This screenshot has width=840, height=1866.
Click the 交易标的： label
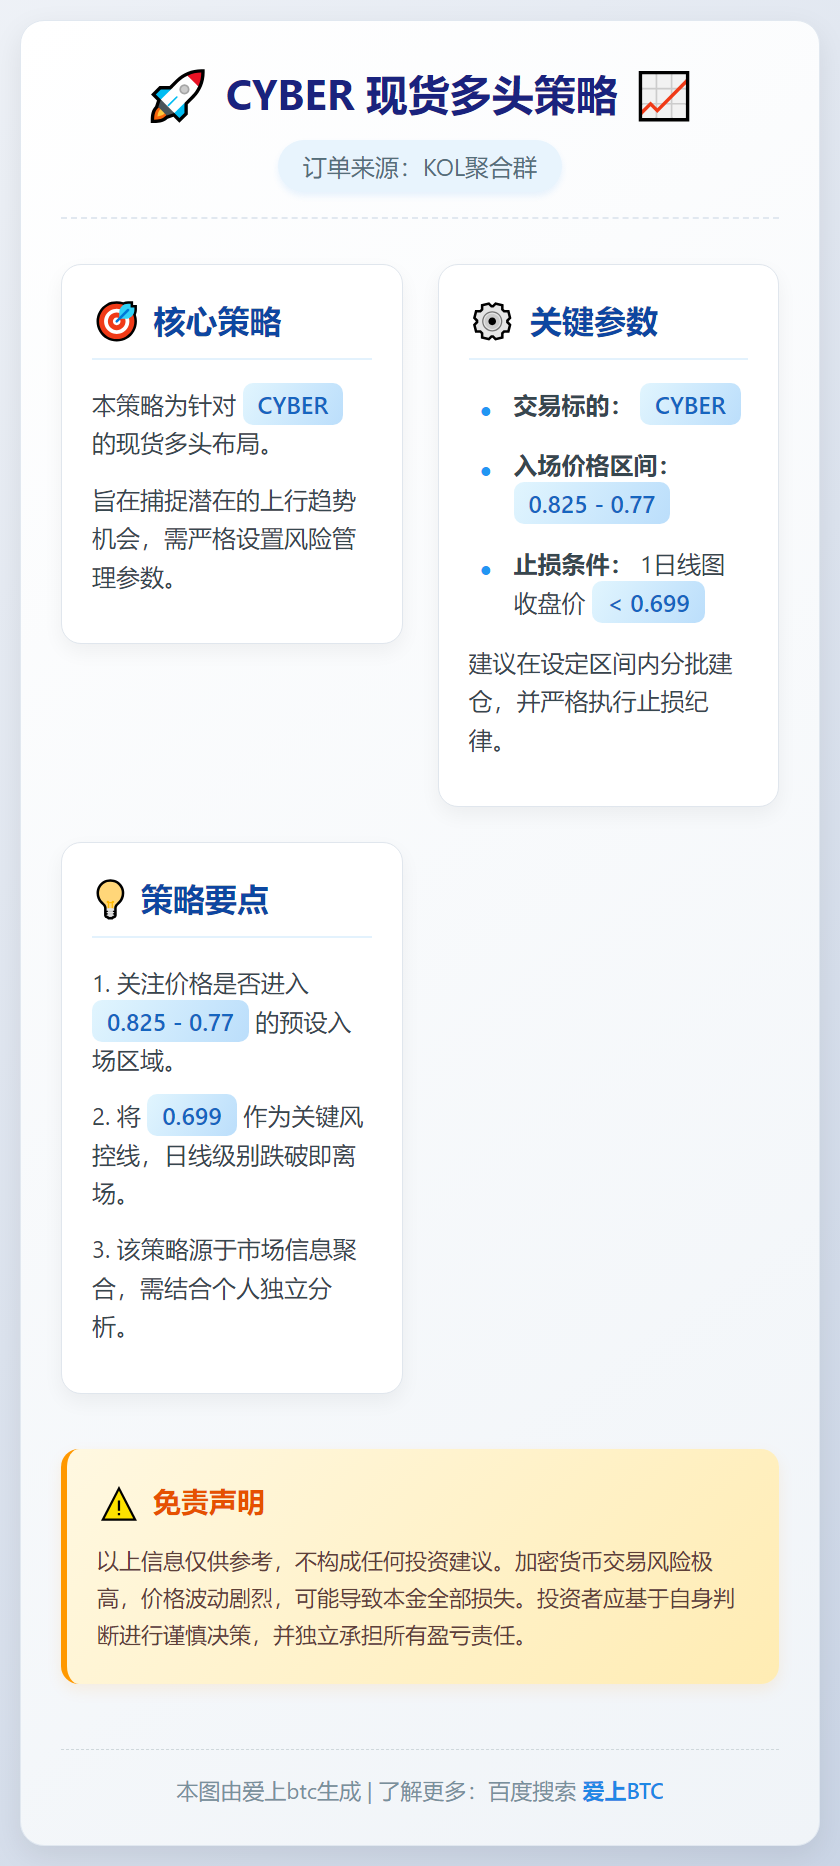(567, 406)
